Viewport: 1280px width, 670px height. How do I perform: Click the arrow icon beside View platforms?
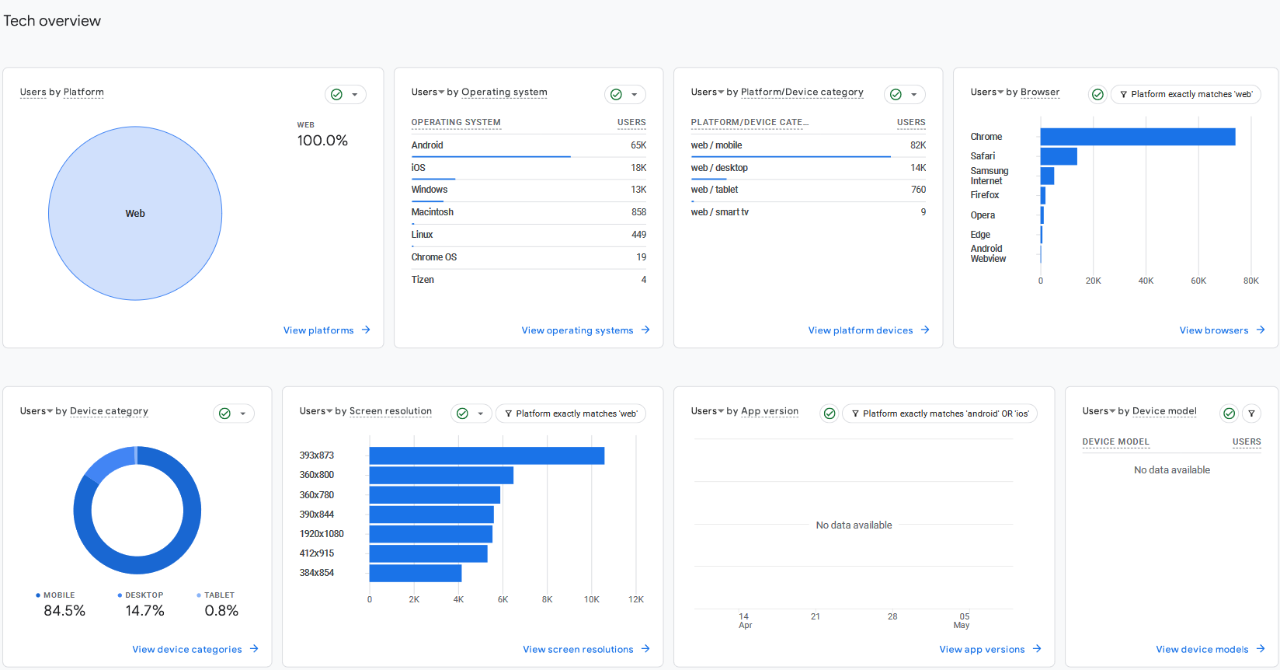tap(366, 330)
